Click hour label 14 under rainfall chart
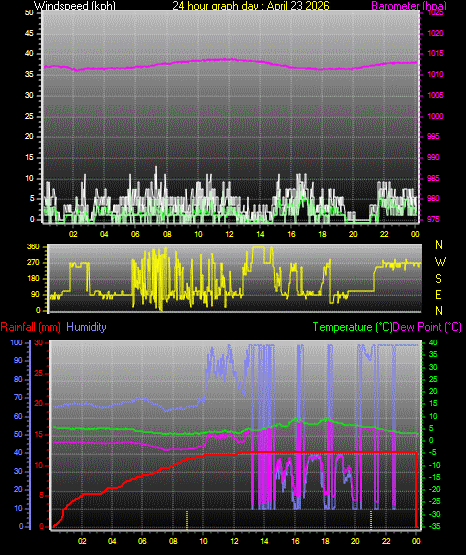The height and width of the screenshot is (555, 466). tap(264, 541)
